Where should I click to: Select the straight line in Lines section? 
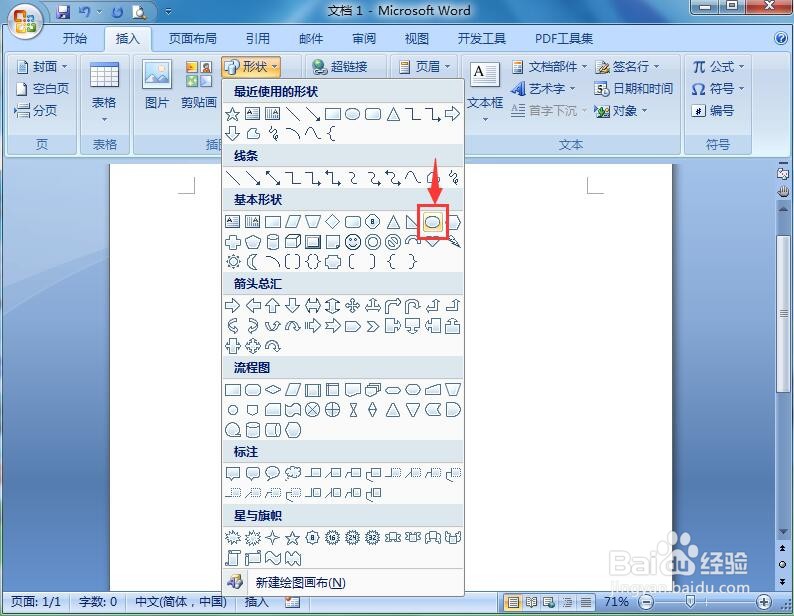pos(233,178)
